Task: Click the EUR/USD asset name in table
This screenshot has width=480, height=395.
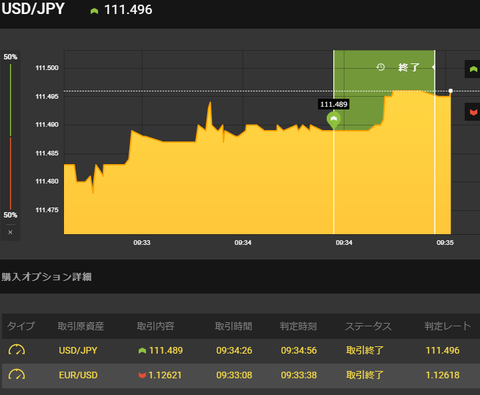Action: coord(78,375)
